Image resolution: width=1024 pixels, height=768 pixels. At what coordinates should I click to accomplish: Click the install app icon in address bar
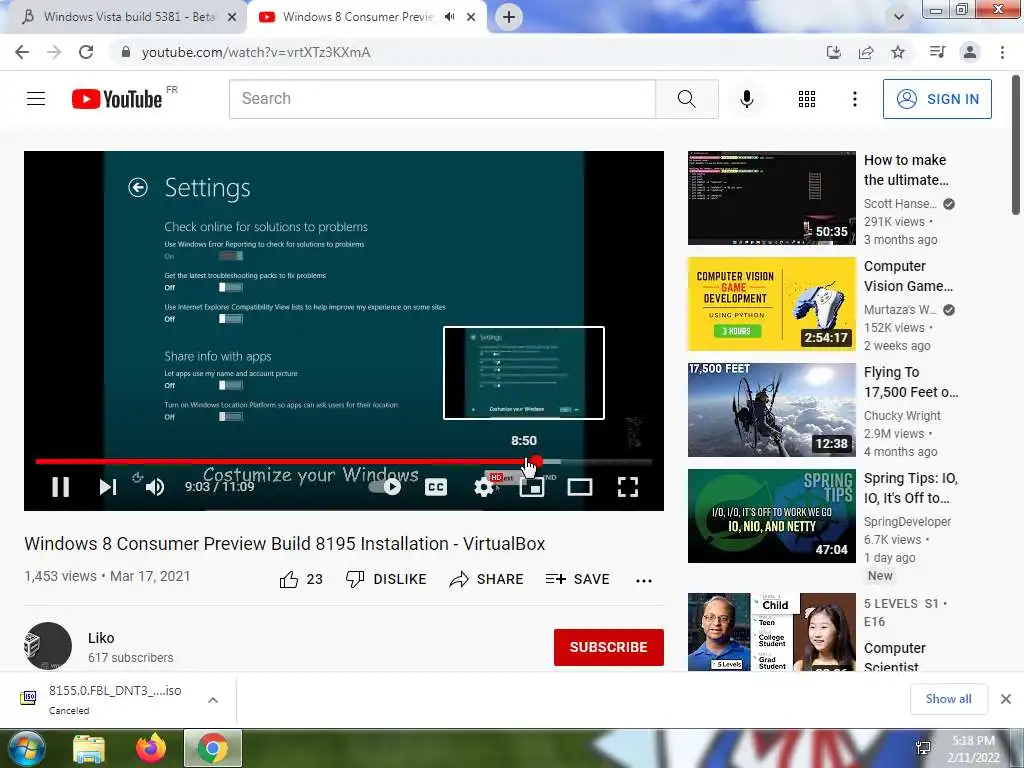(x=834, y=52)
